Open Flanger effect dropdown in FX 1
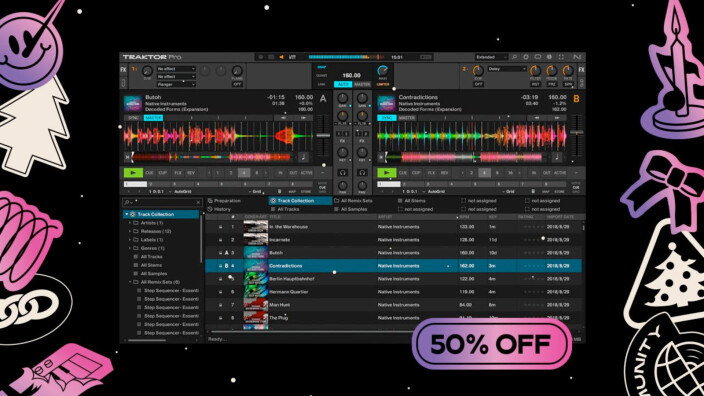This screenshot has width=704, height=396. (x=176, y=84)
